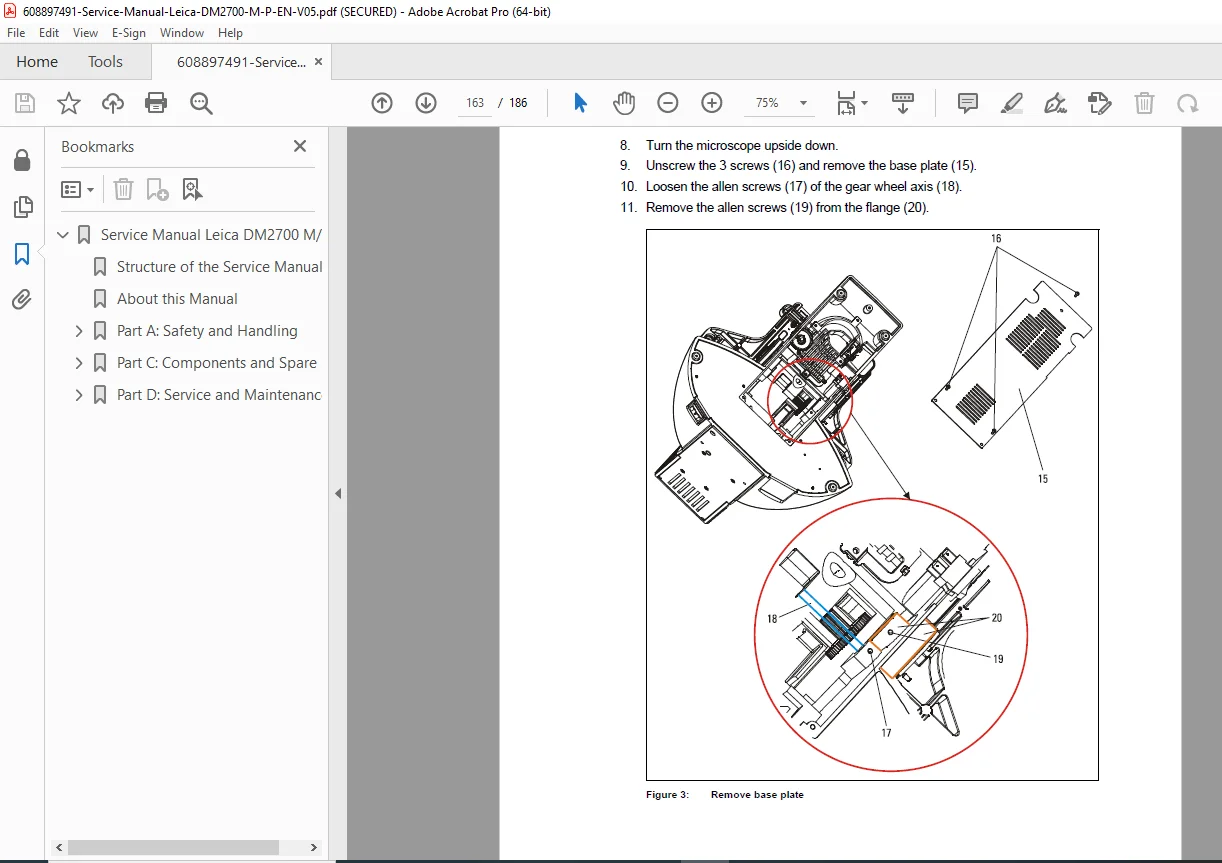Select Service Manual Leica DM2700 bookmark
The image size is (1222, 863).
point(211,235)
